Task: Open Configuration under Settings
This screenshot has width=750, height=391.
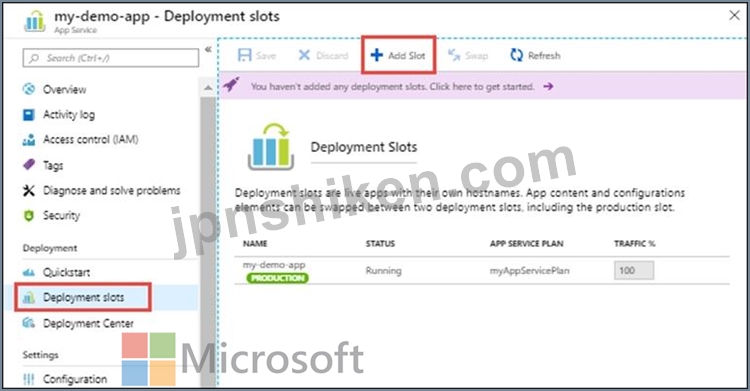Action: coord(65,379)
